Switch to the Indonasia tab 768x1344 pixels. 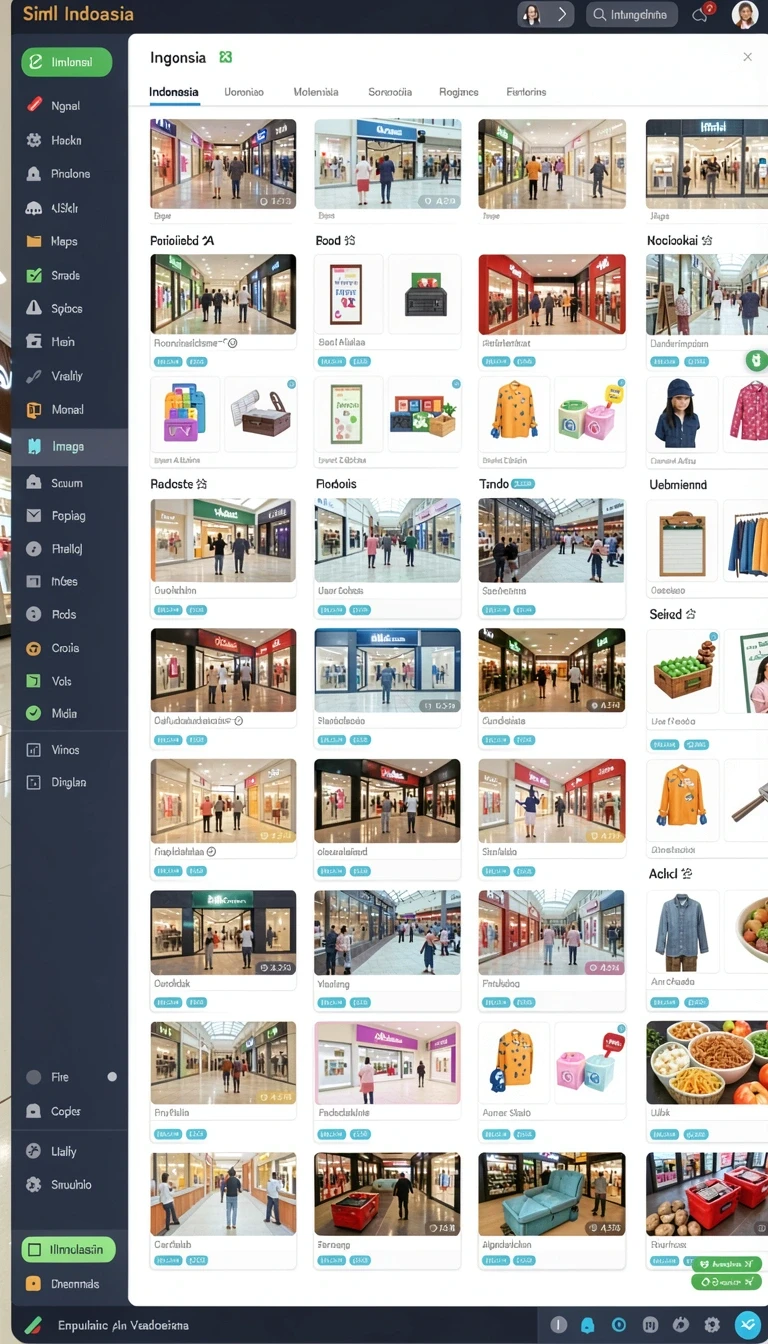click(x=174, y=92)
